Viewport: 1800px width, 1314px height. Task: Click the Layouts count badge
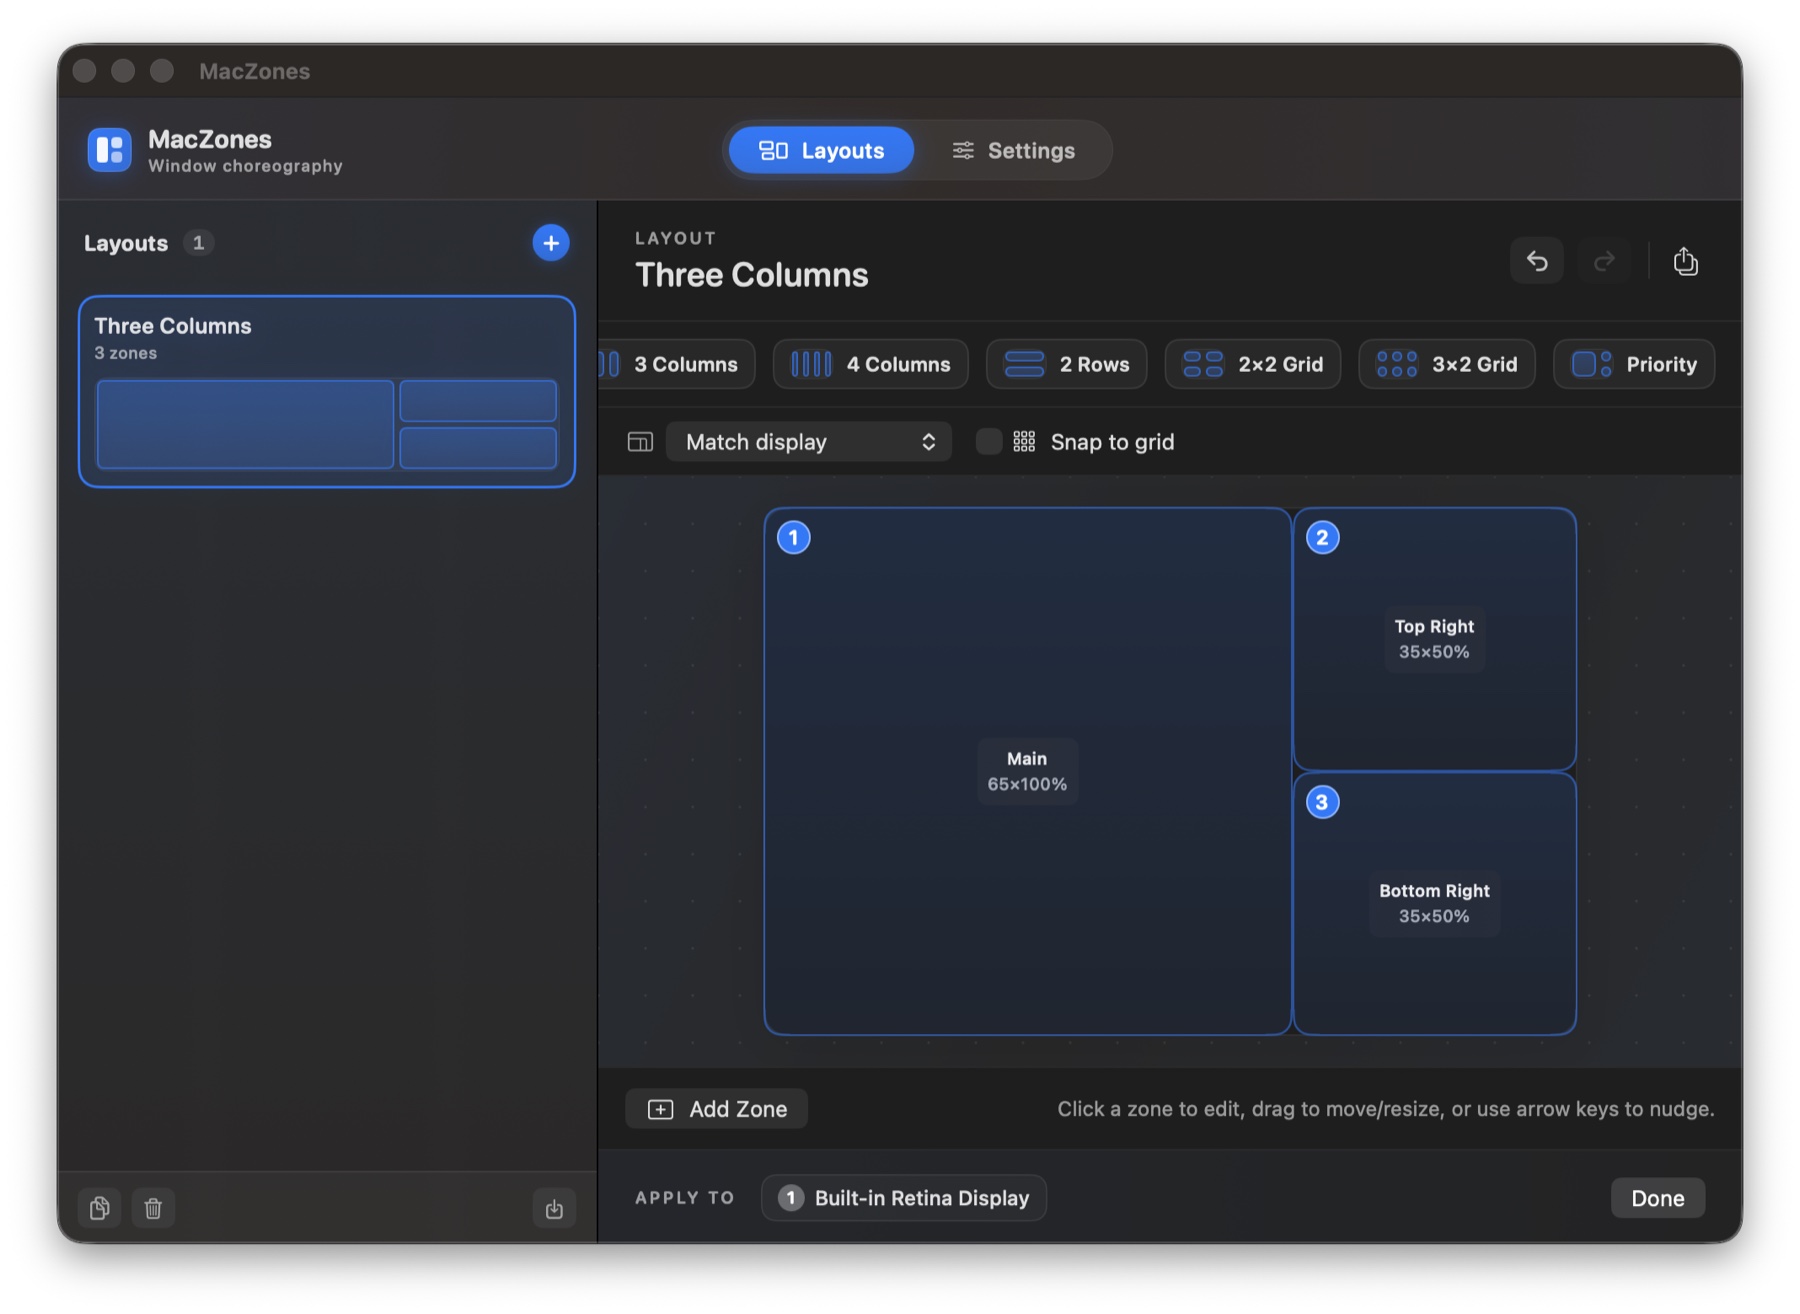[x=198, y=243]
